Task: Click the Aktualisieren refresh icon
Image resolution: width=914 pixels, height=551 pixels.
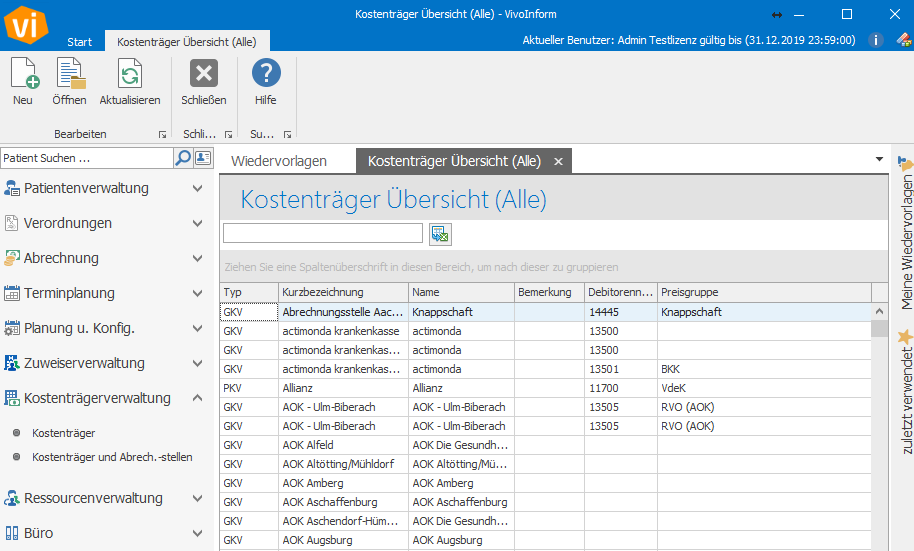Action: click(129, 73)
